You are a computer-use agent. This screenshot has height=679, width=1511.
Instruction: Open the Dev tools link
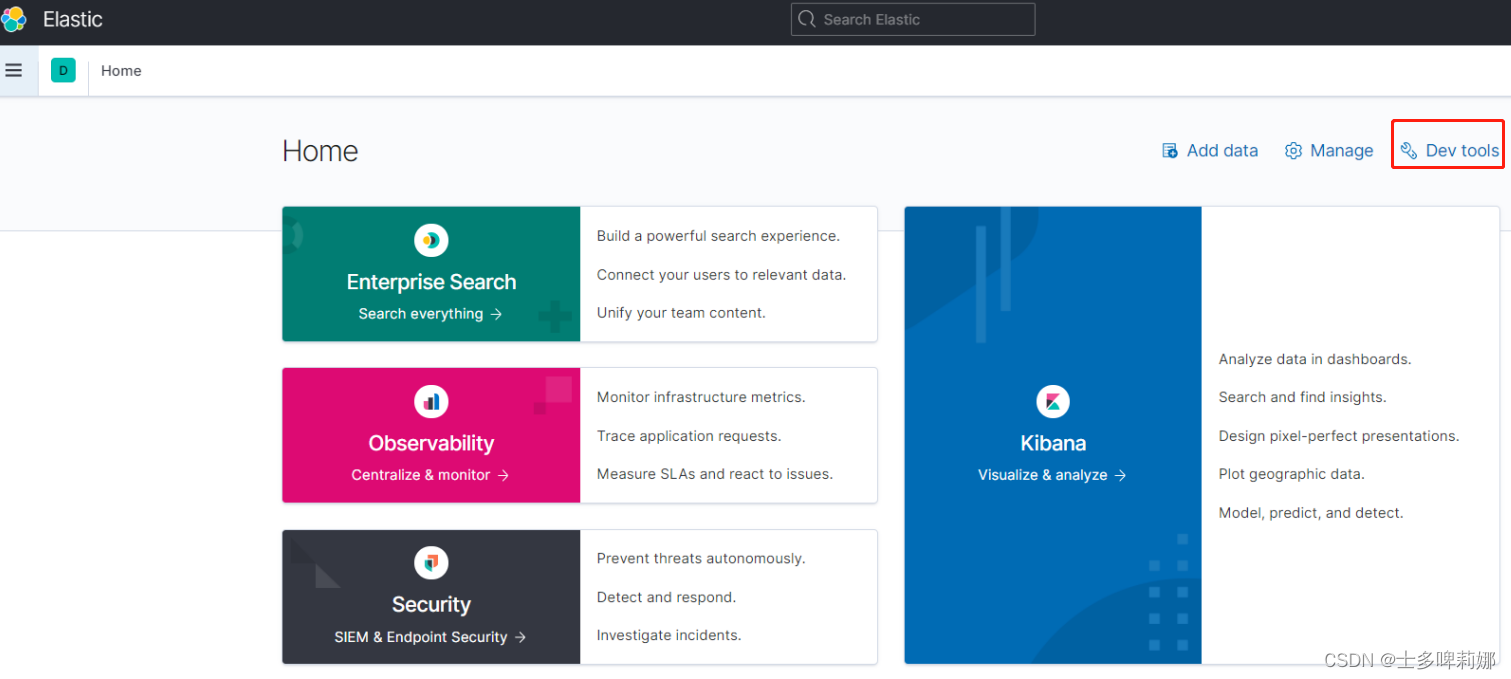(x=1450, y=151)
